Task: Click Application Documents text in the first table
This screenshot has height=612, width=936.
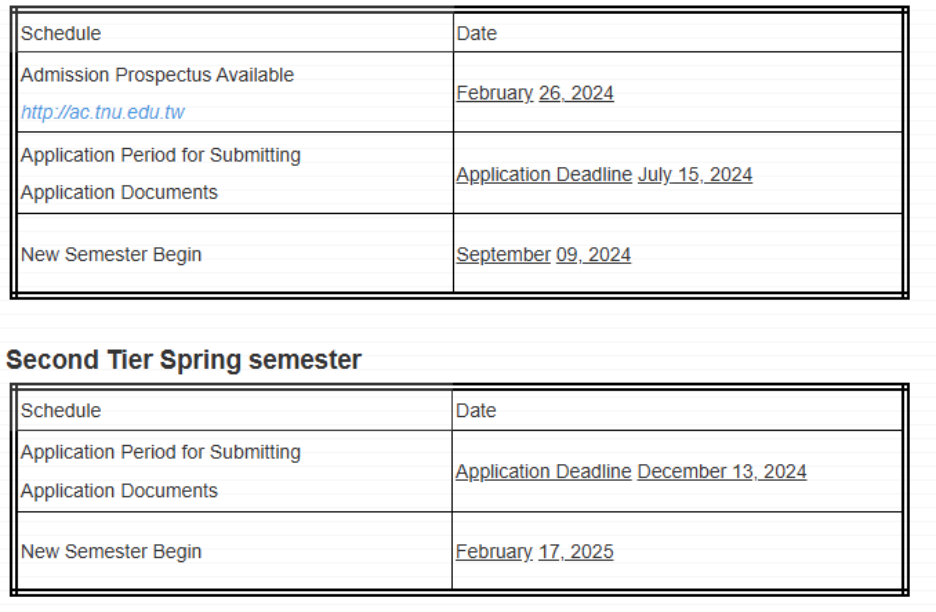Action: pos(119,192)
